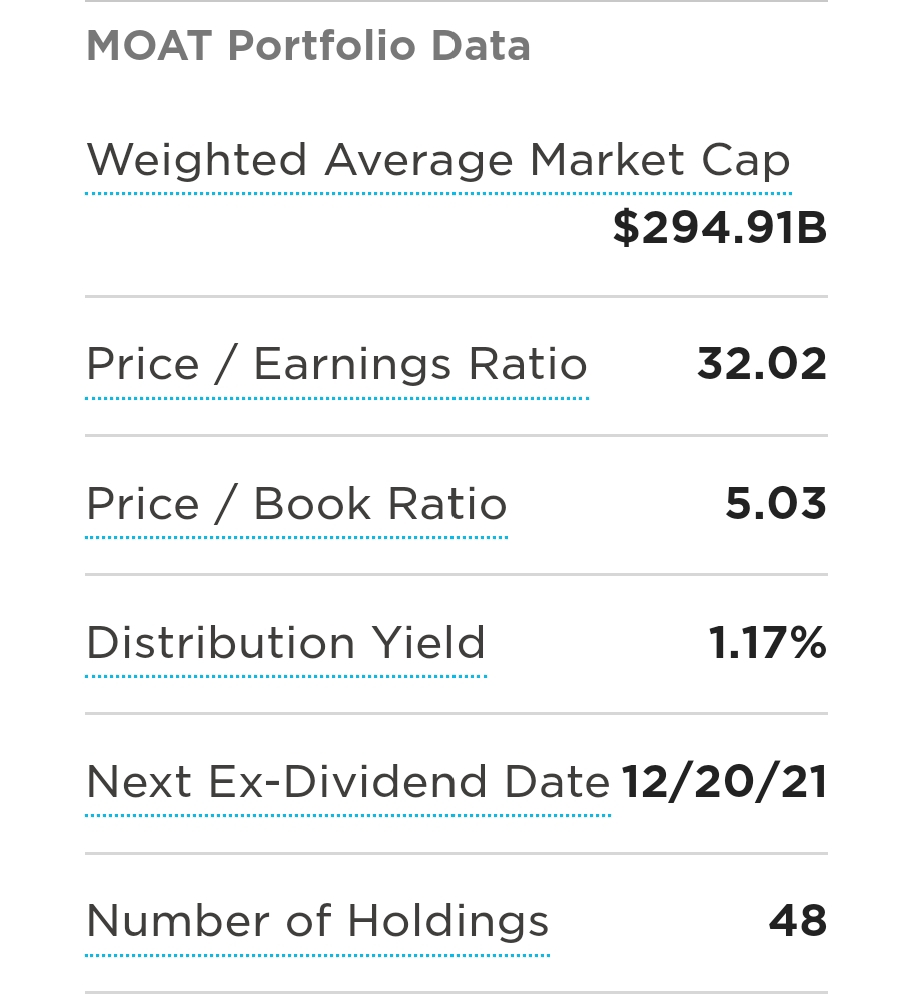
Task: Click the Price / Earnings Ratio label
Action: pyautogui.click(x=337, y=365)
